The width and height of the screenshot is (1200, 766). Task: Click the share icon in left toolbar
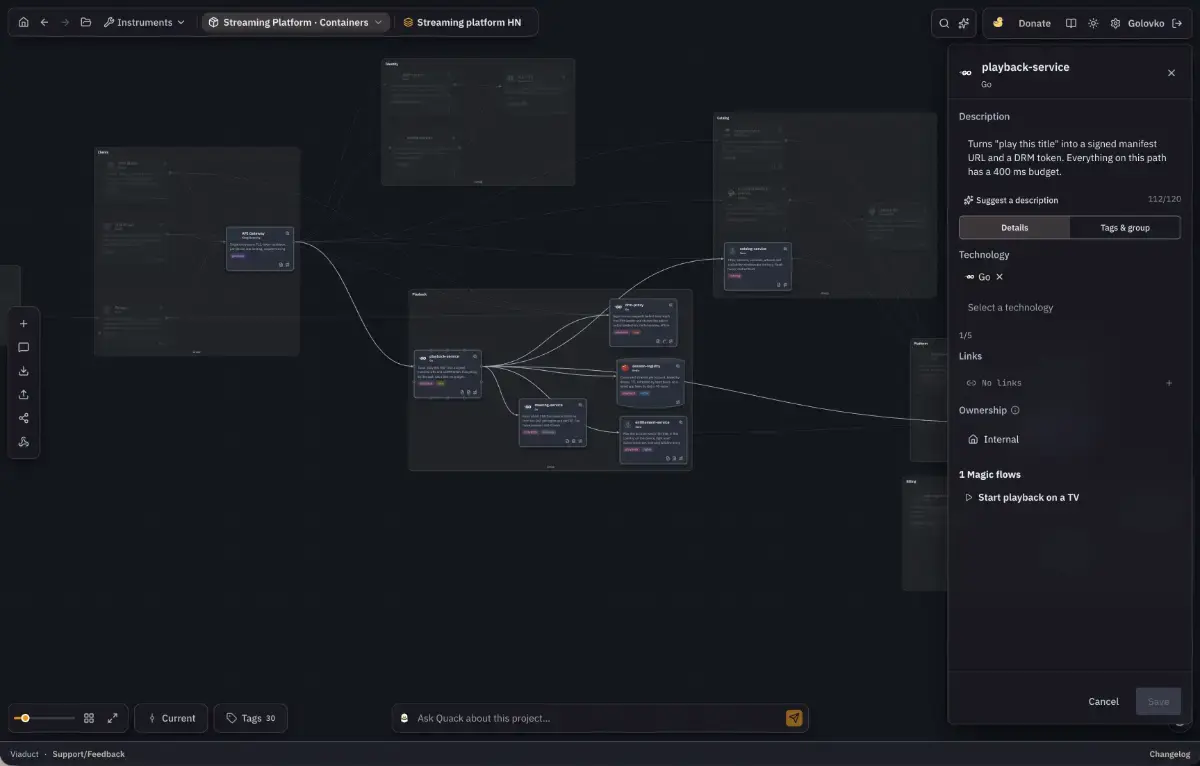[x=24, y=418]
